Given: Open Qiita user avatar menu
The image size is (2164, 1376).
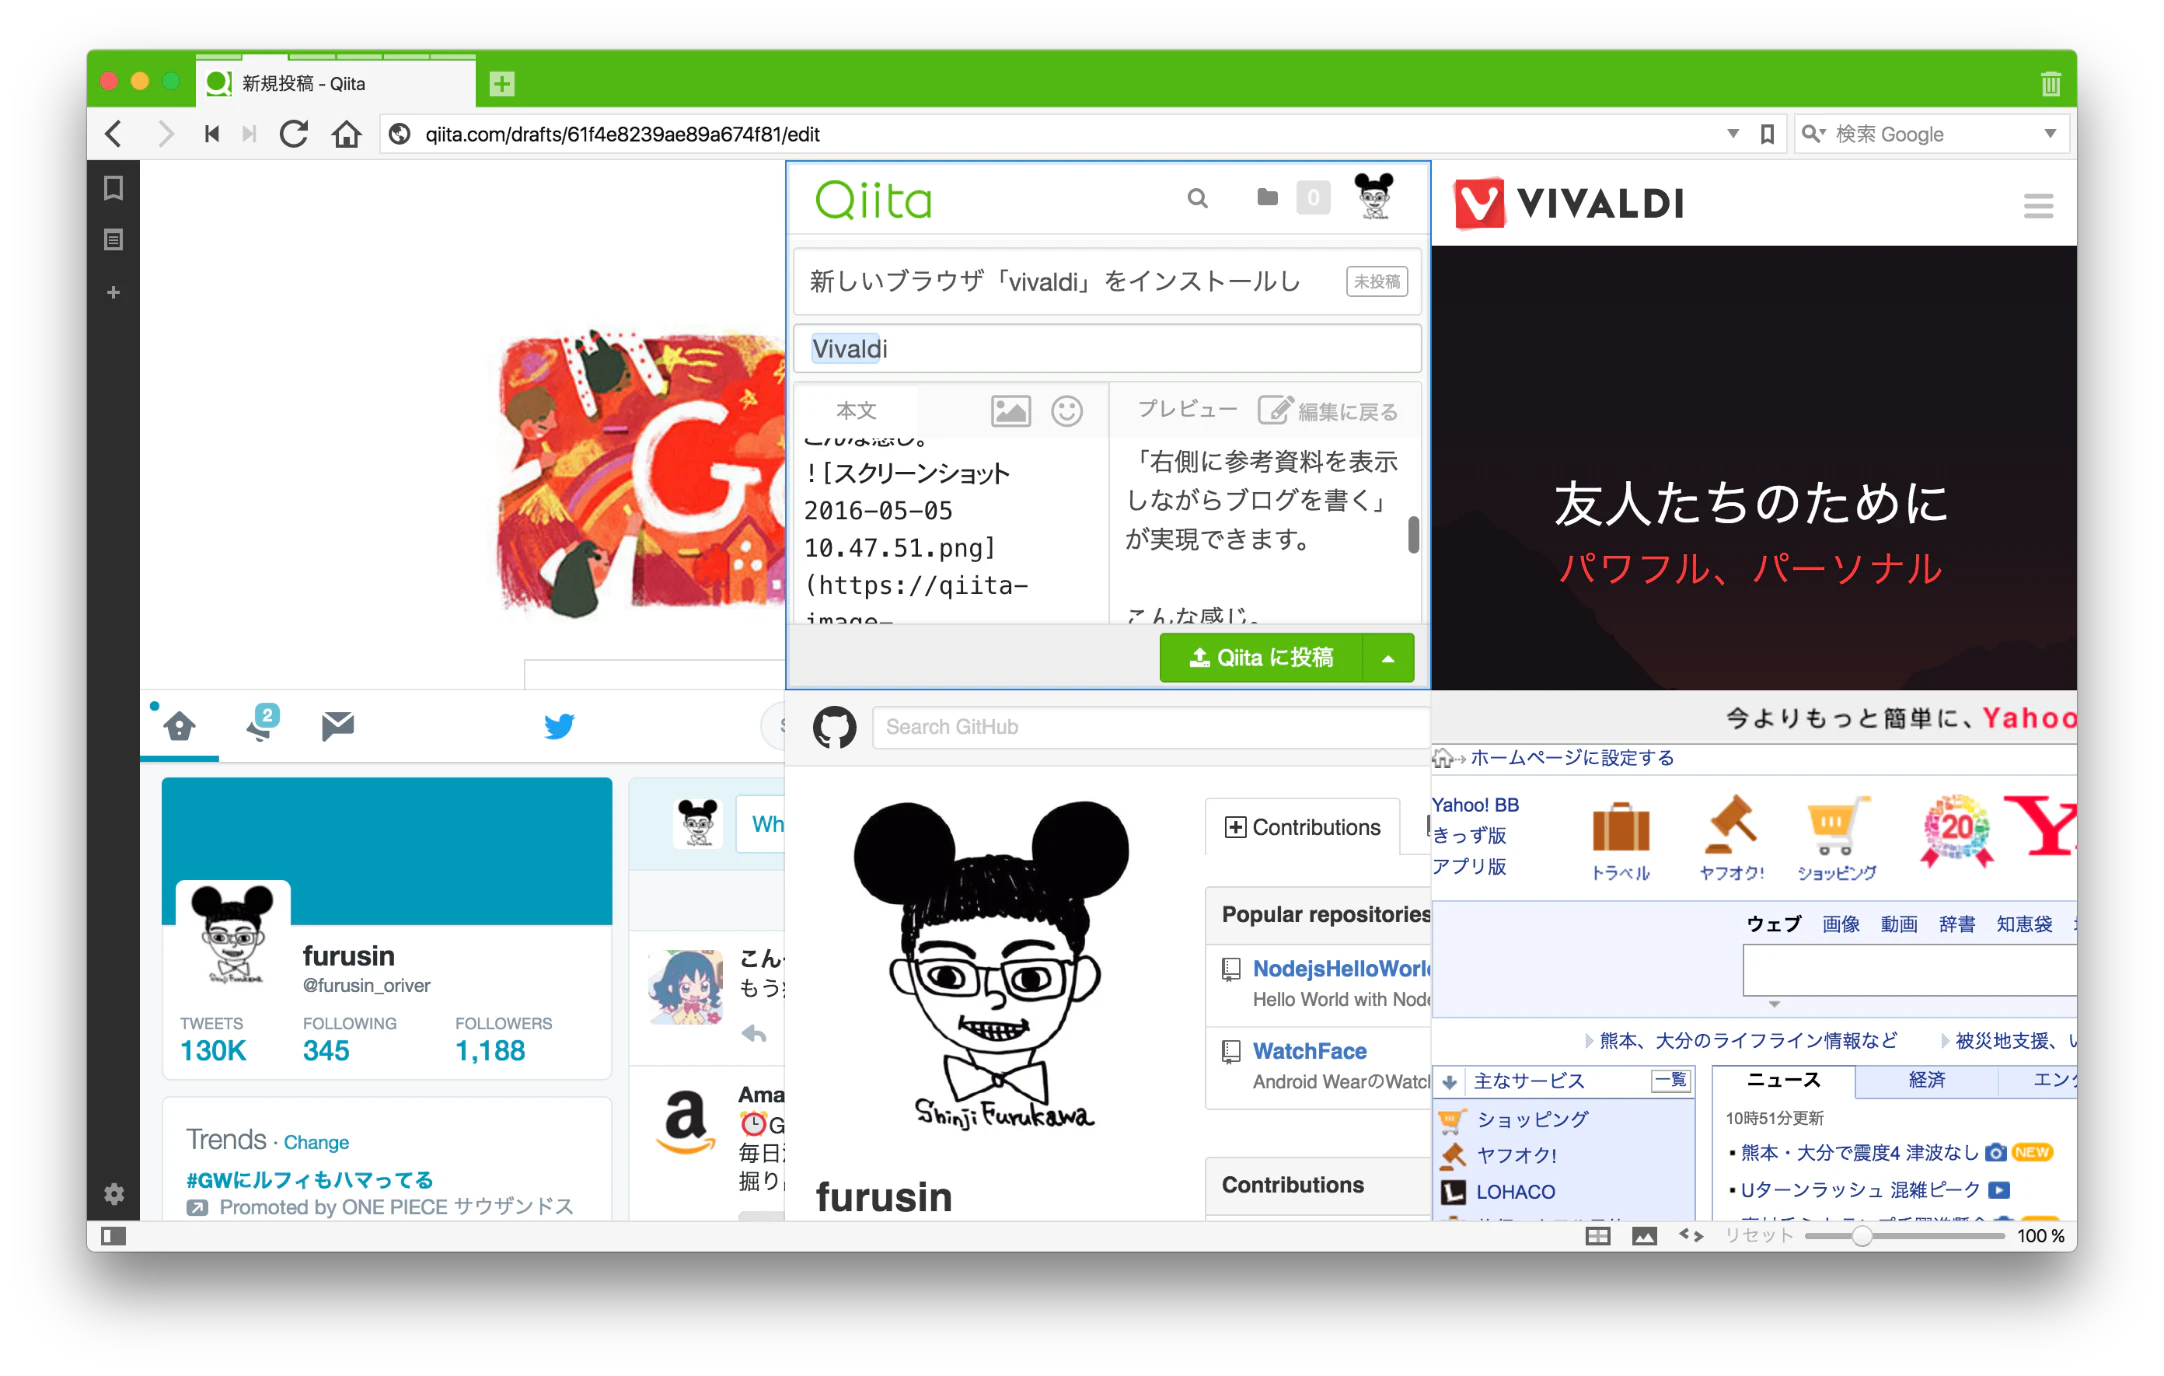Looking at the screenshot, I should 1374,196.
